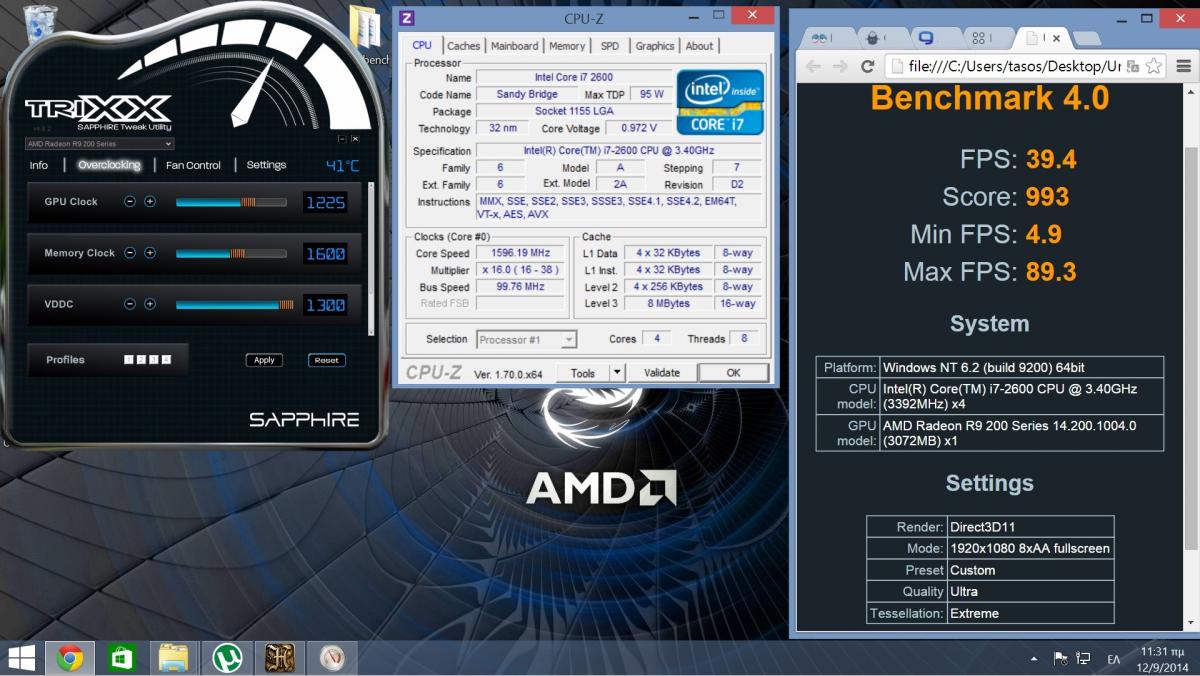Click the translate icon in Chrome's address bar
This screenshot has width=1200, height=676.
[1131, 67]
